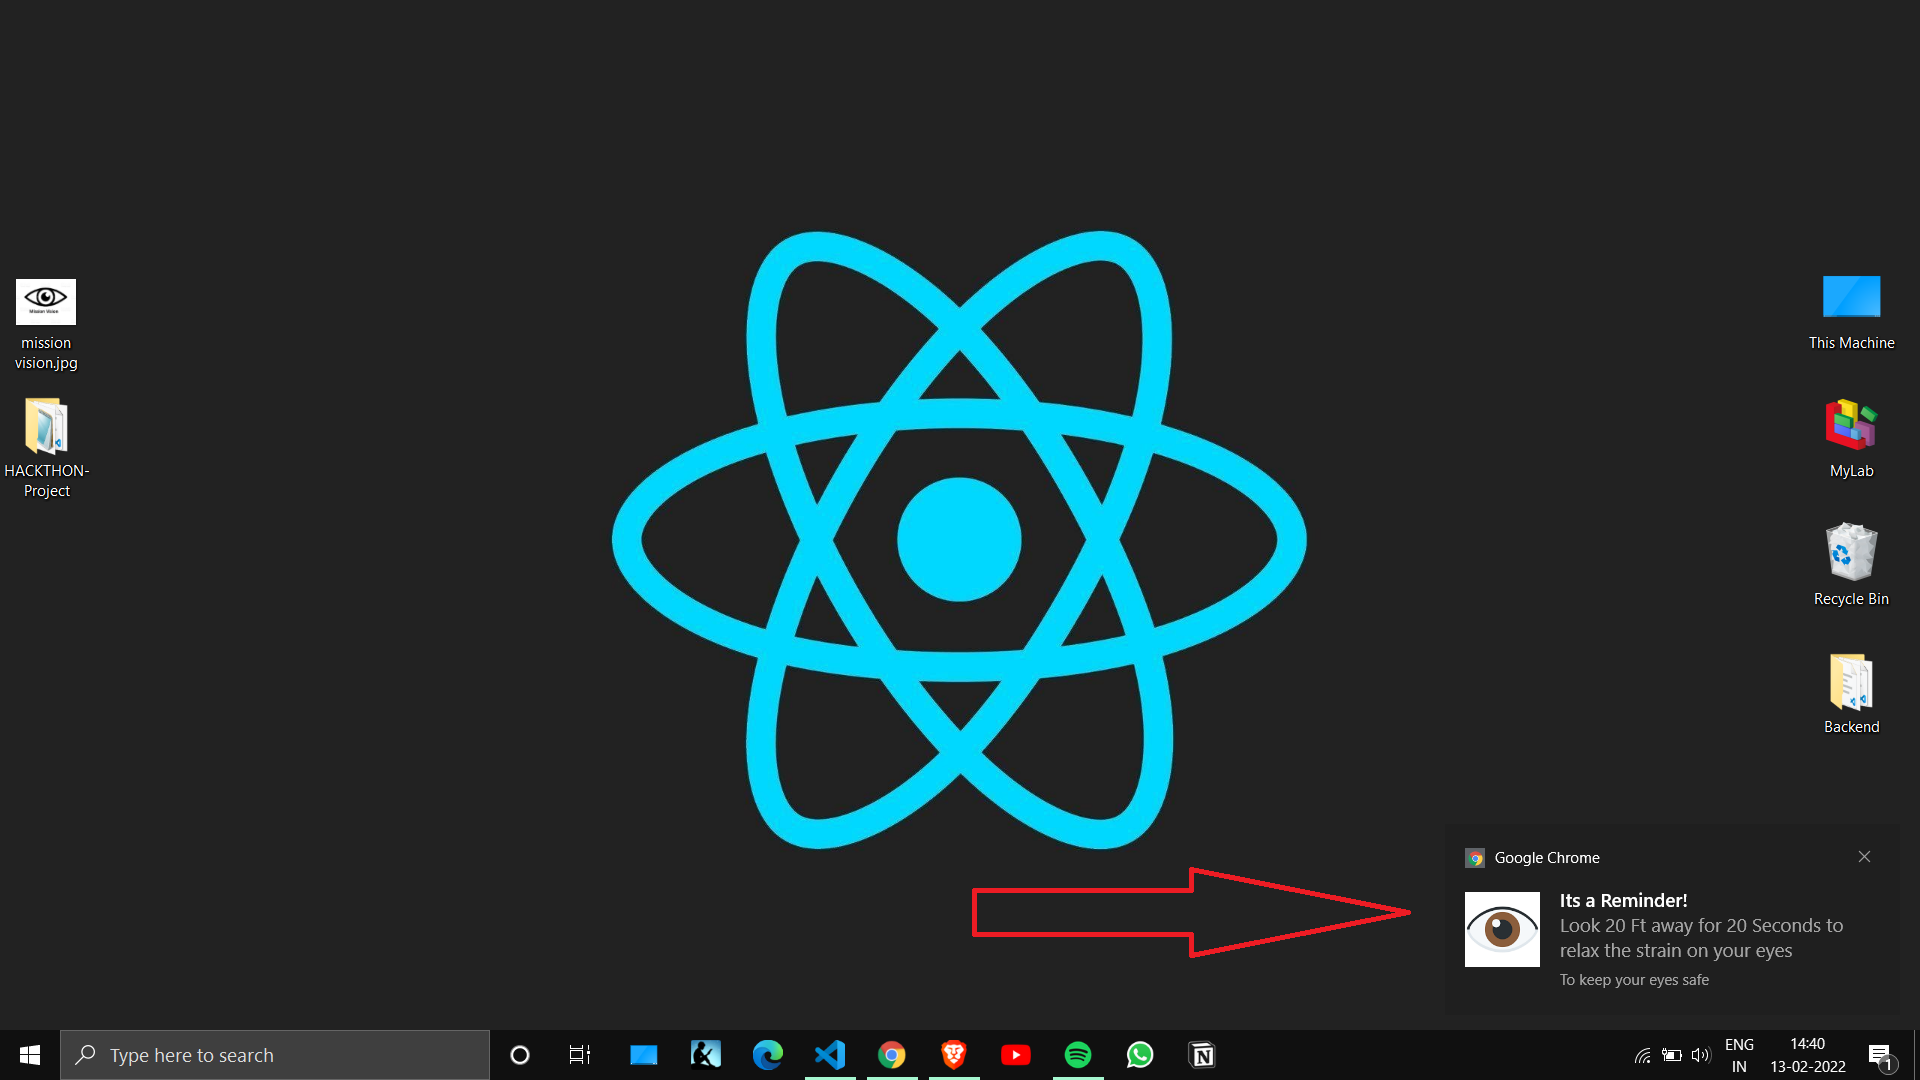Open Google Chrome taskbar icon
Image resolution: width=1920 pixels, height=1080 pixels.
click(891, 1055)
